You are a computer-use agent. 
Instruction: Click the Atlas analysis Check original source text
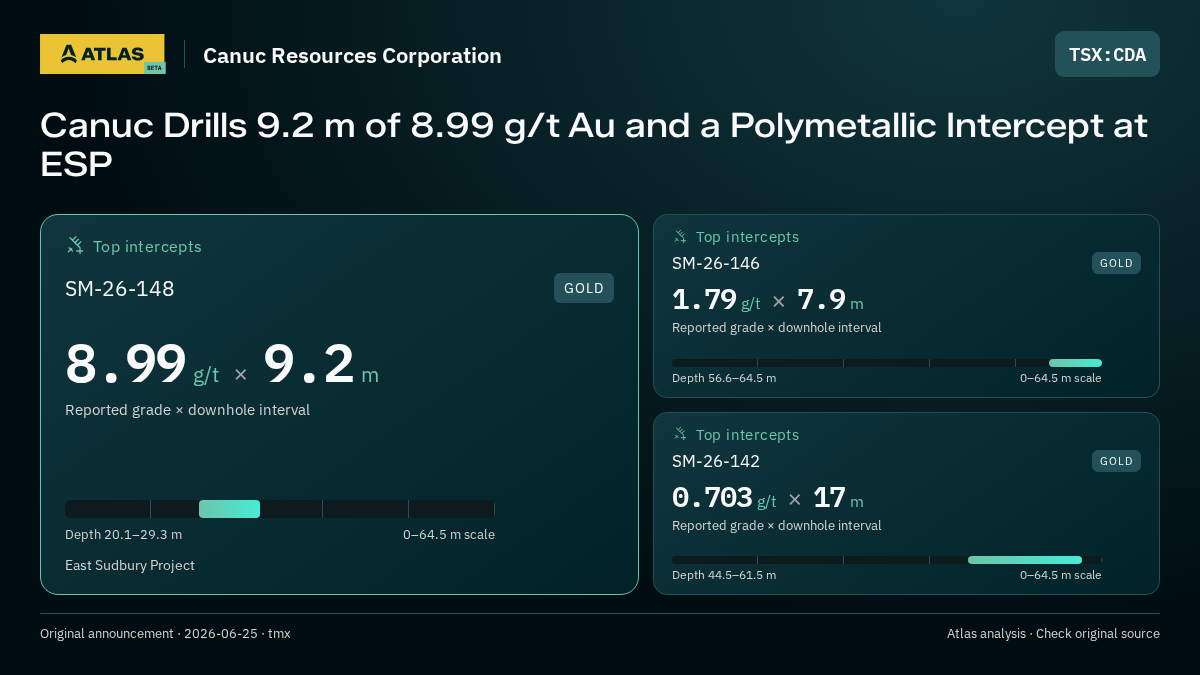(x=1053, y=633)
